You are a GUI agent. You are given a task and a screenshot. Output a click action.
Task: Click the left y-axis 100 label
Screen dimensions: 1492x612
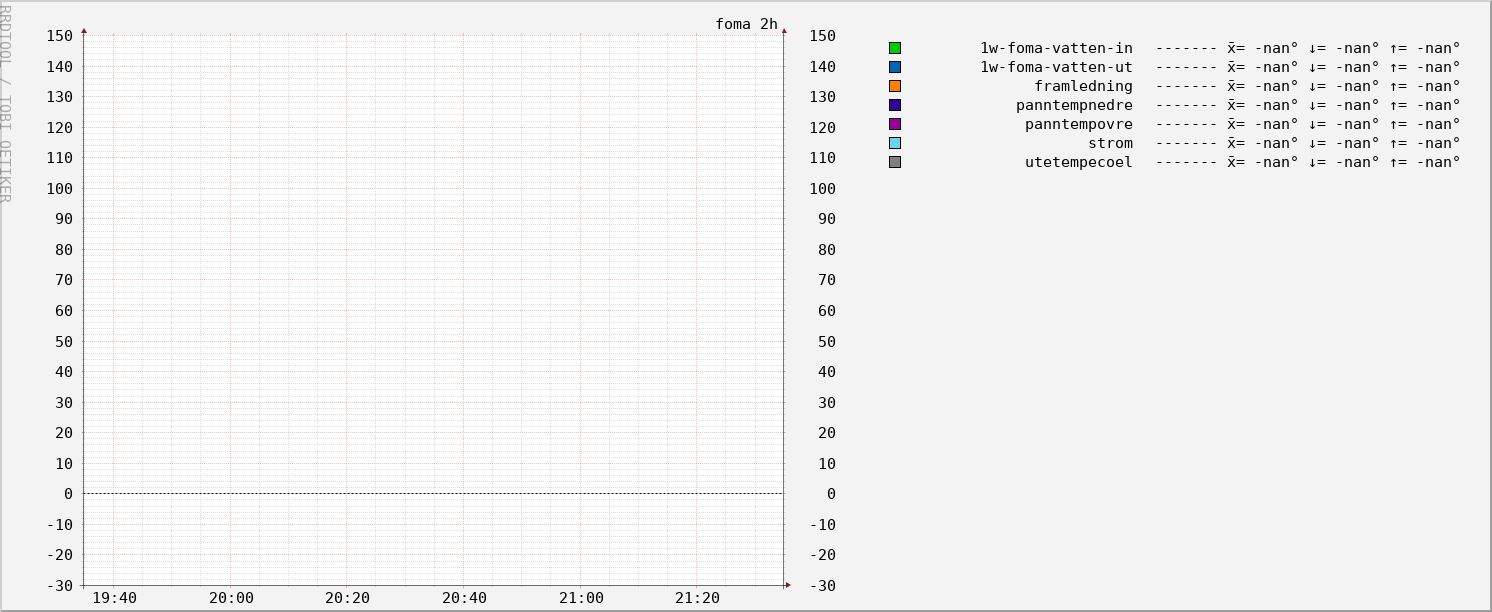pos(59,189)
